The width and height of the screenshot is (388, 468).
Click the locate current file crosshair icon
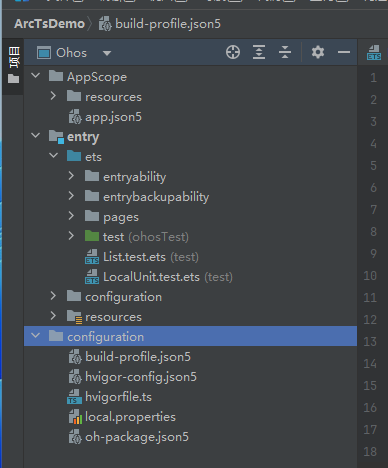(233, 52)
